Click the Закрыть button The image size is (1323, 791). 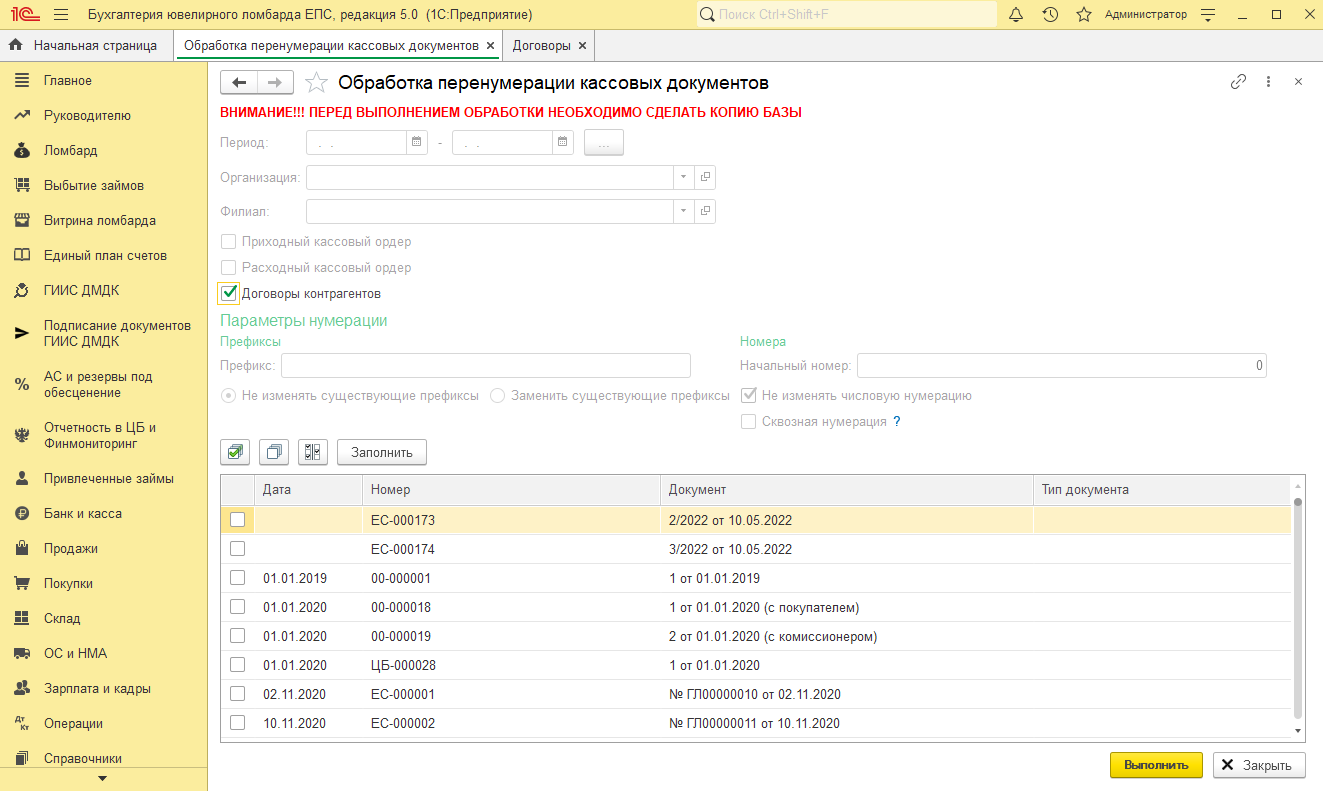click(1259, 765)
